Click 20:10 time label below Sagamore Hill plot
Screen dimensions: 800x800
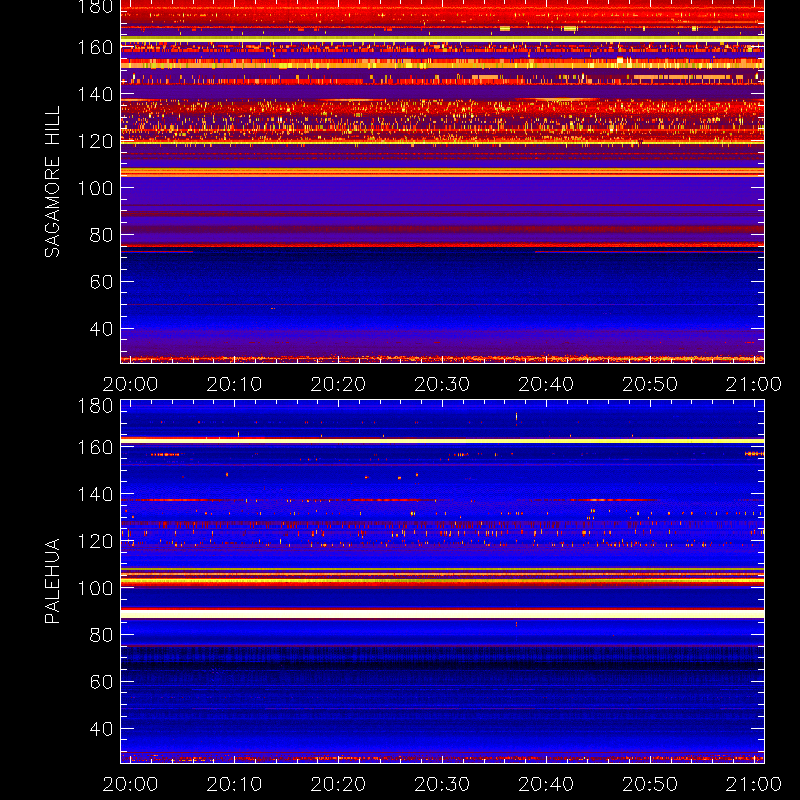(234, 384)
